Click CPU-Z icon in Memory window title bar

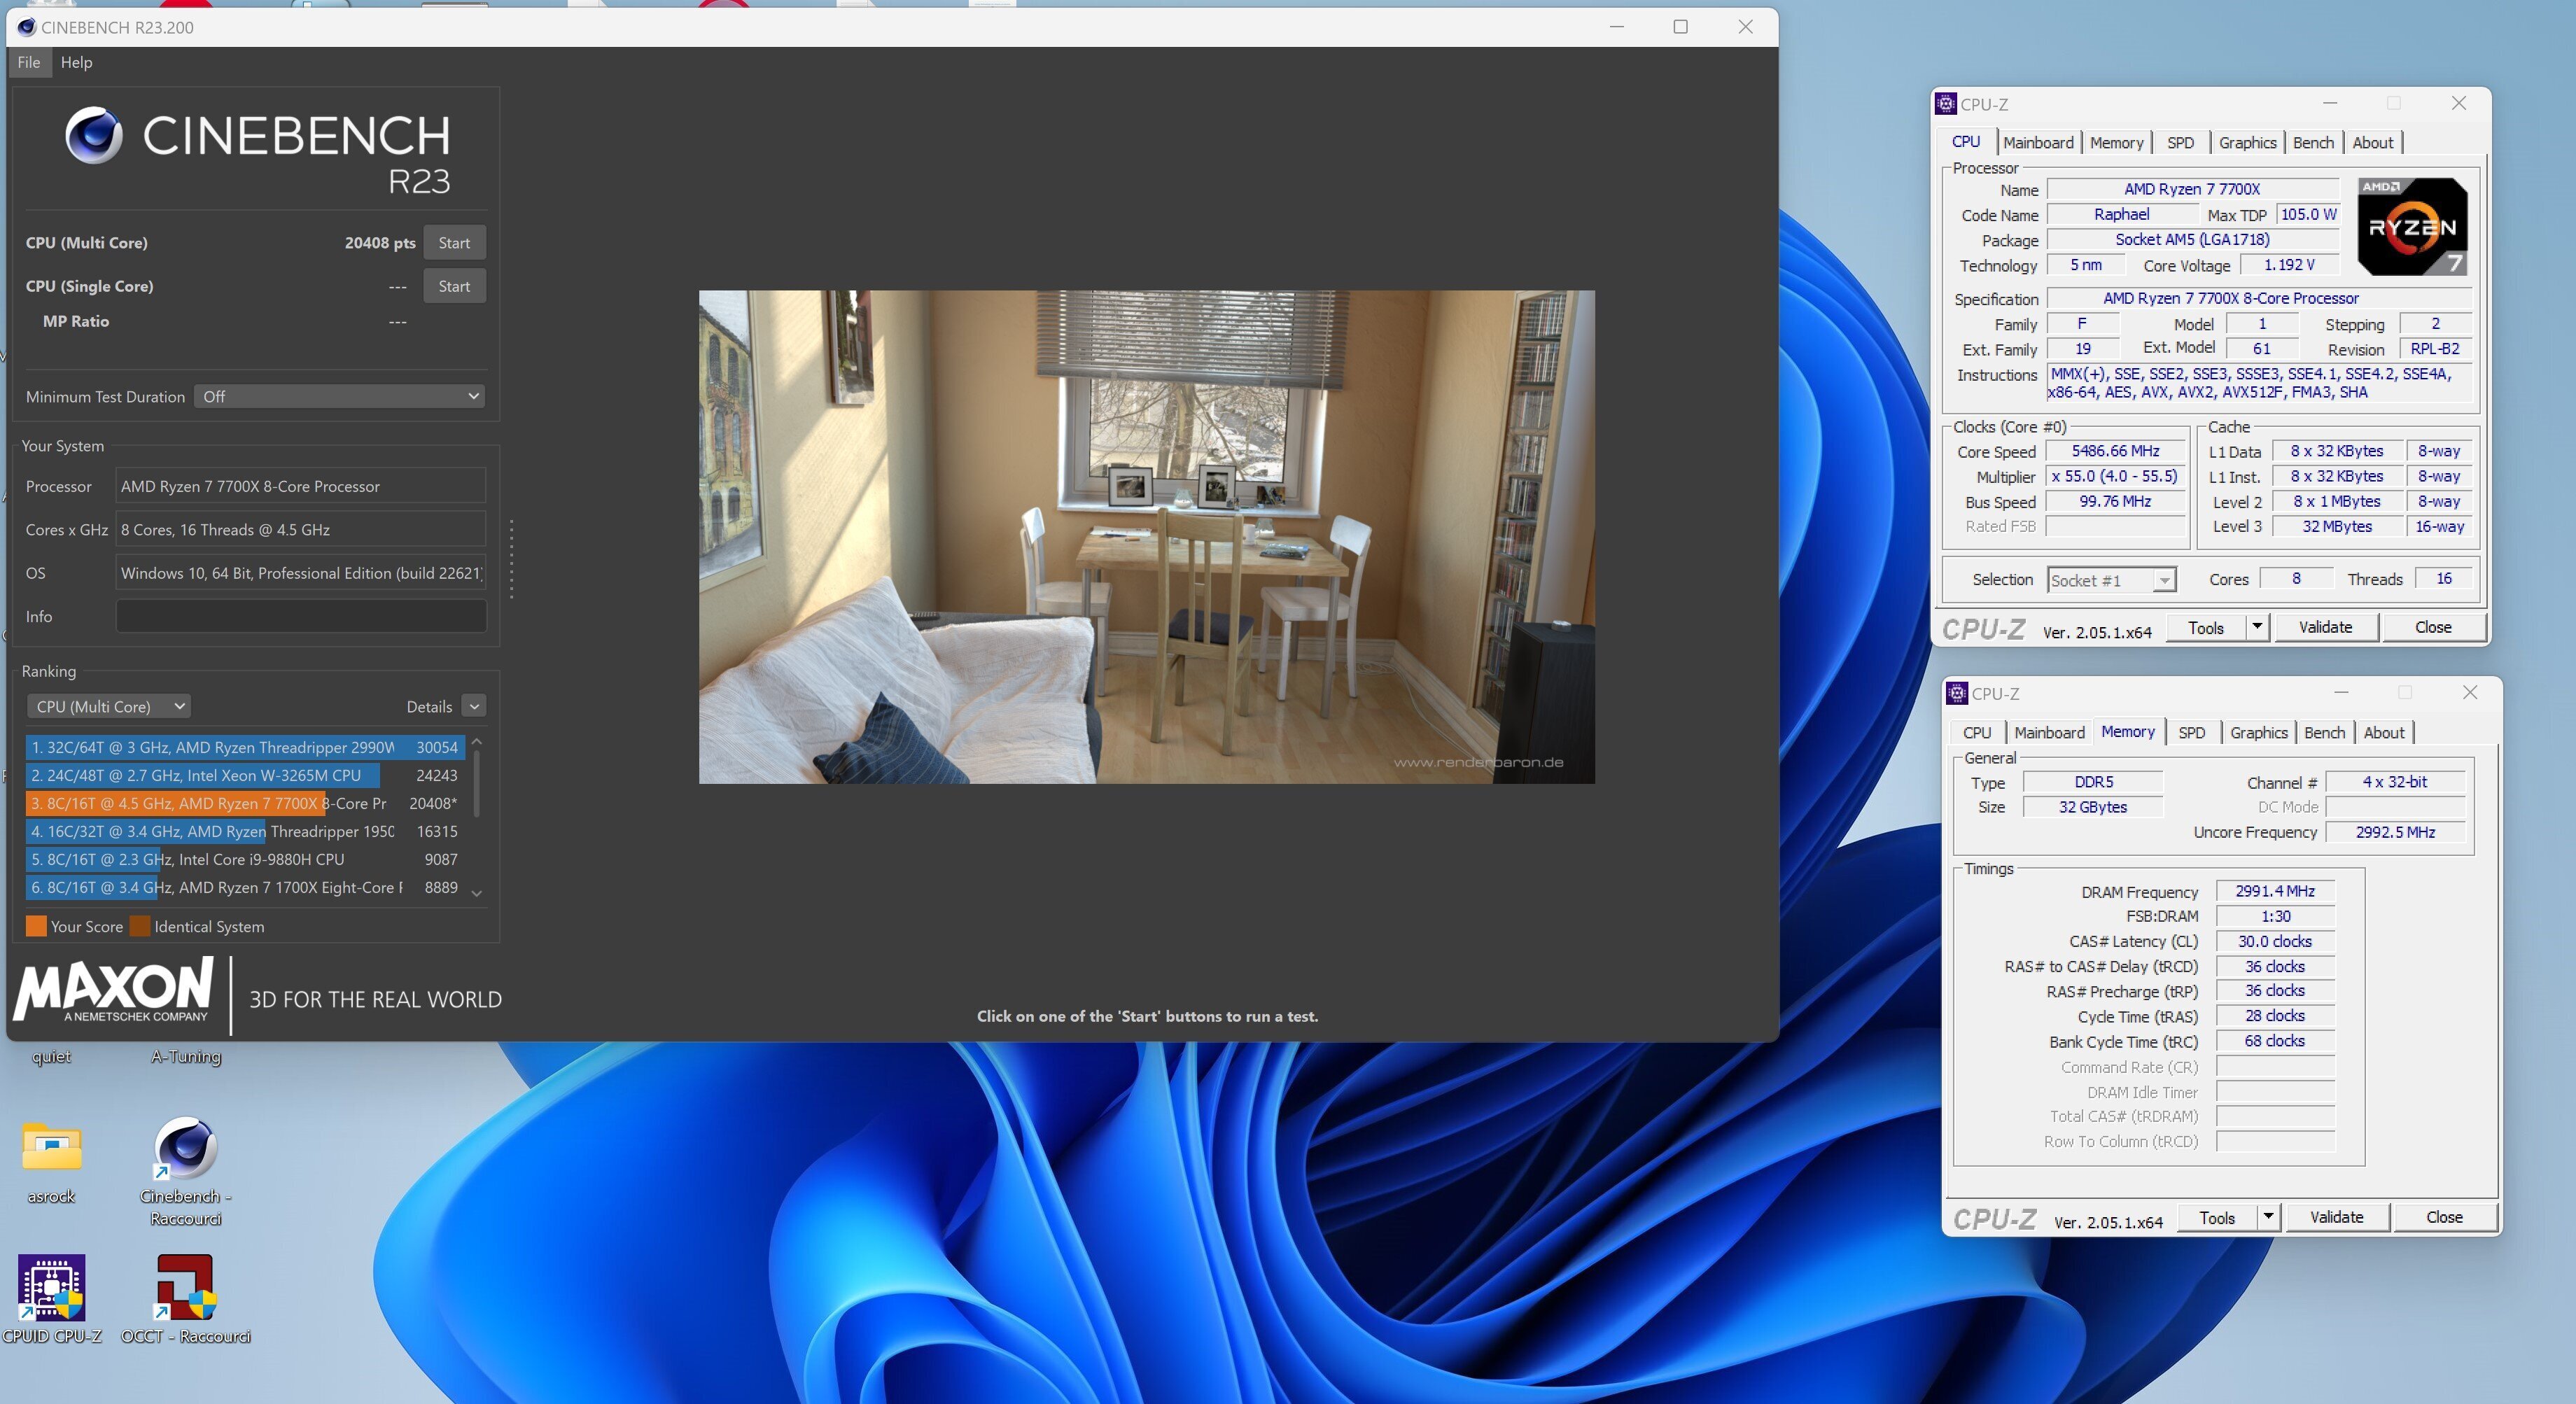click(x=1957, y=693)
